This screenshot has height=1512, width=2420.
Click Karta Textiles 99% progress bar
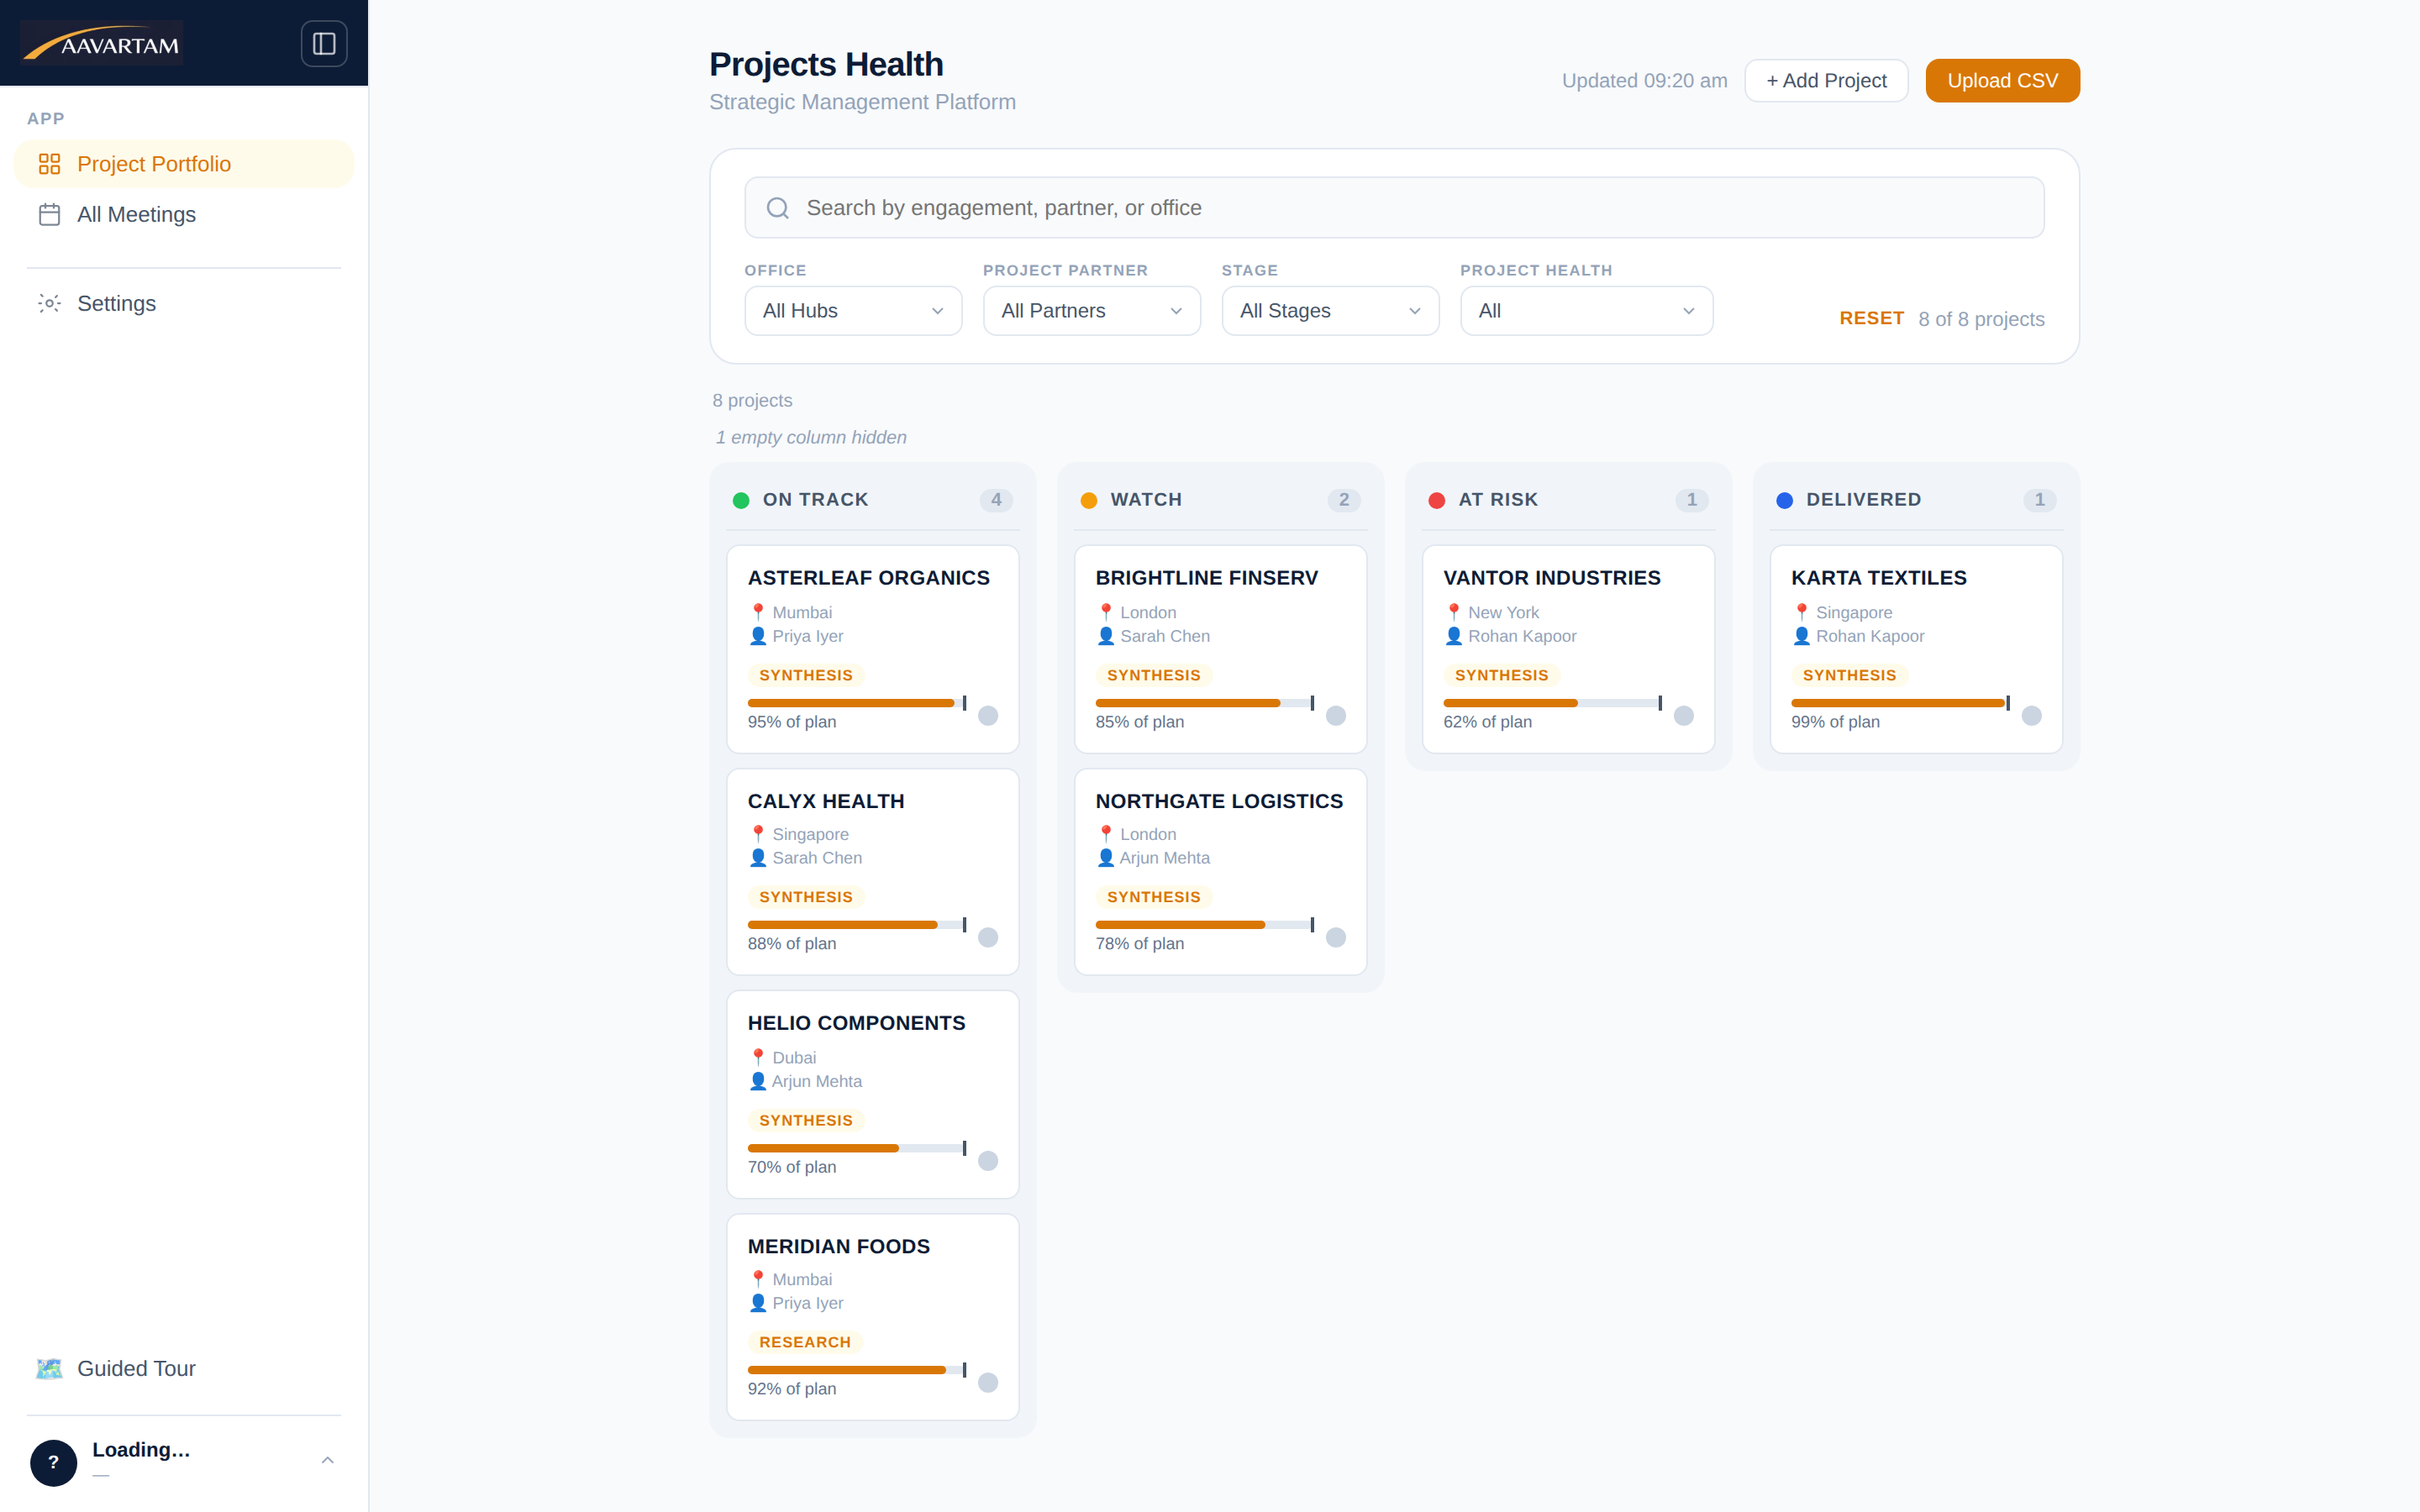pyautogui.click(x=1900, y=703)
